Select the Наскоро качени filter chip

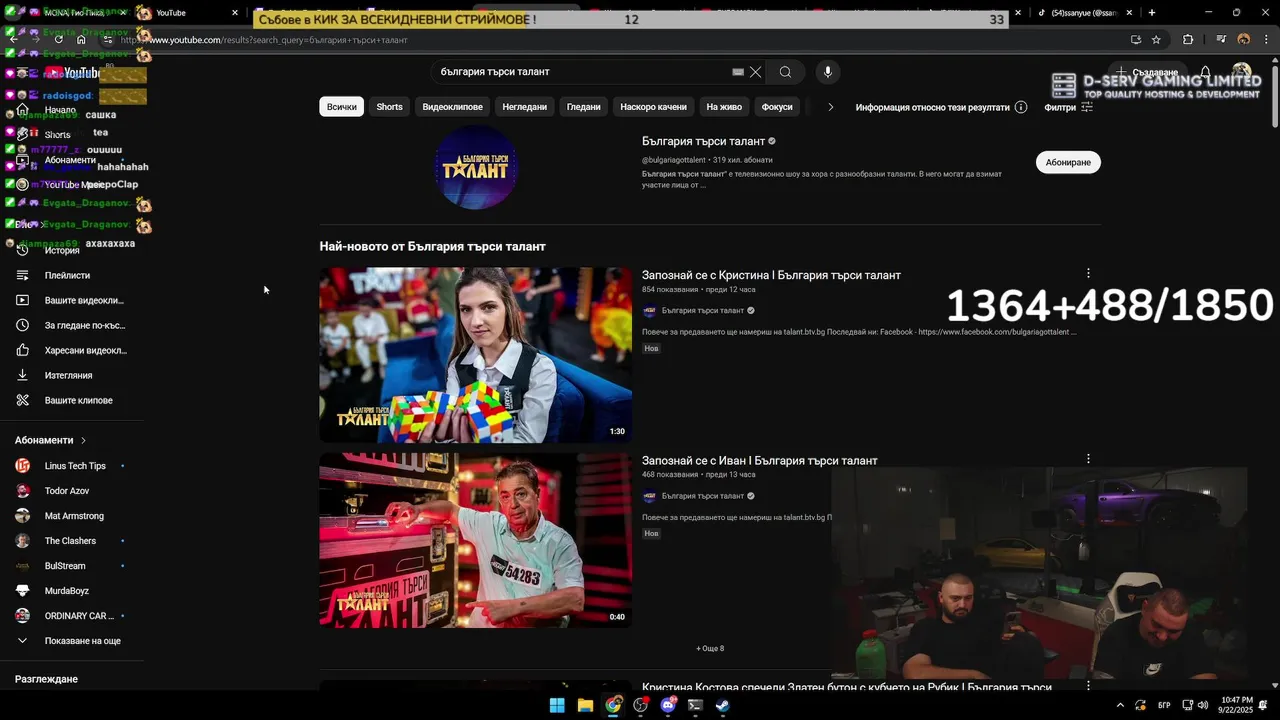(653, 107)
